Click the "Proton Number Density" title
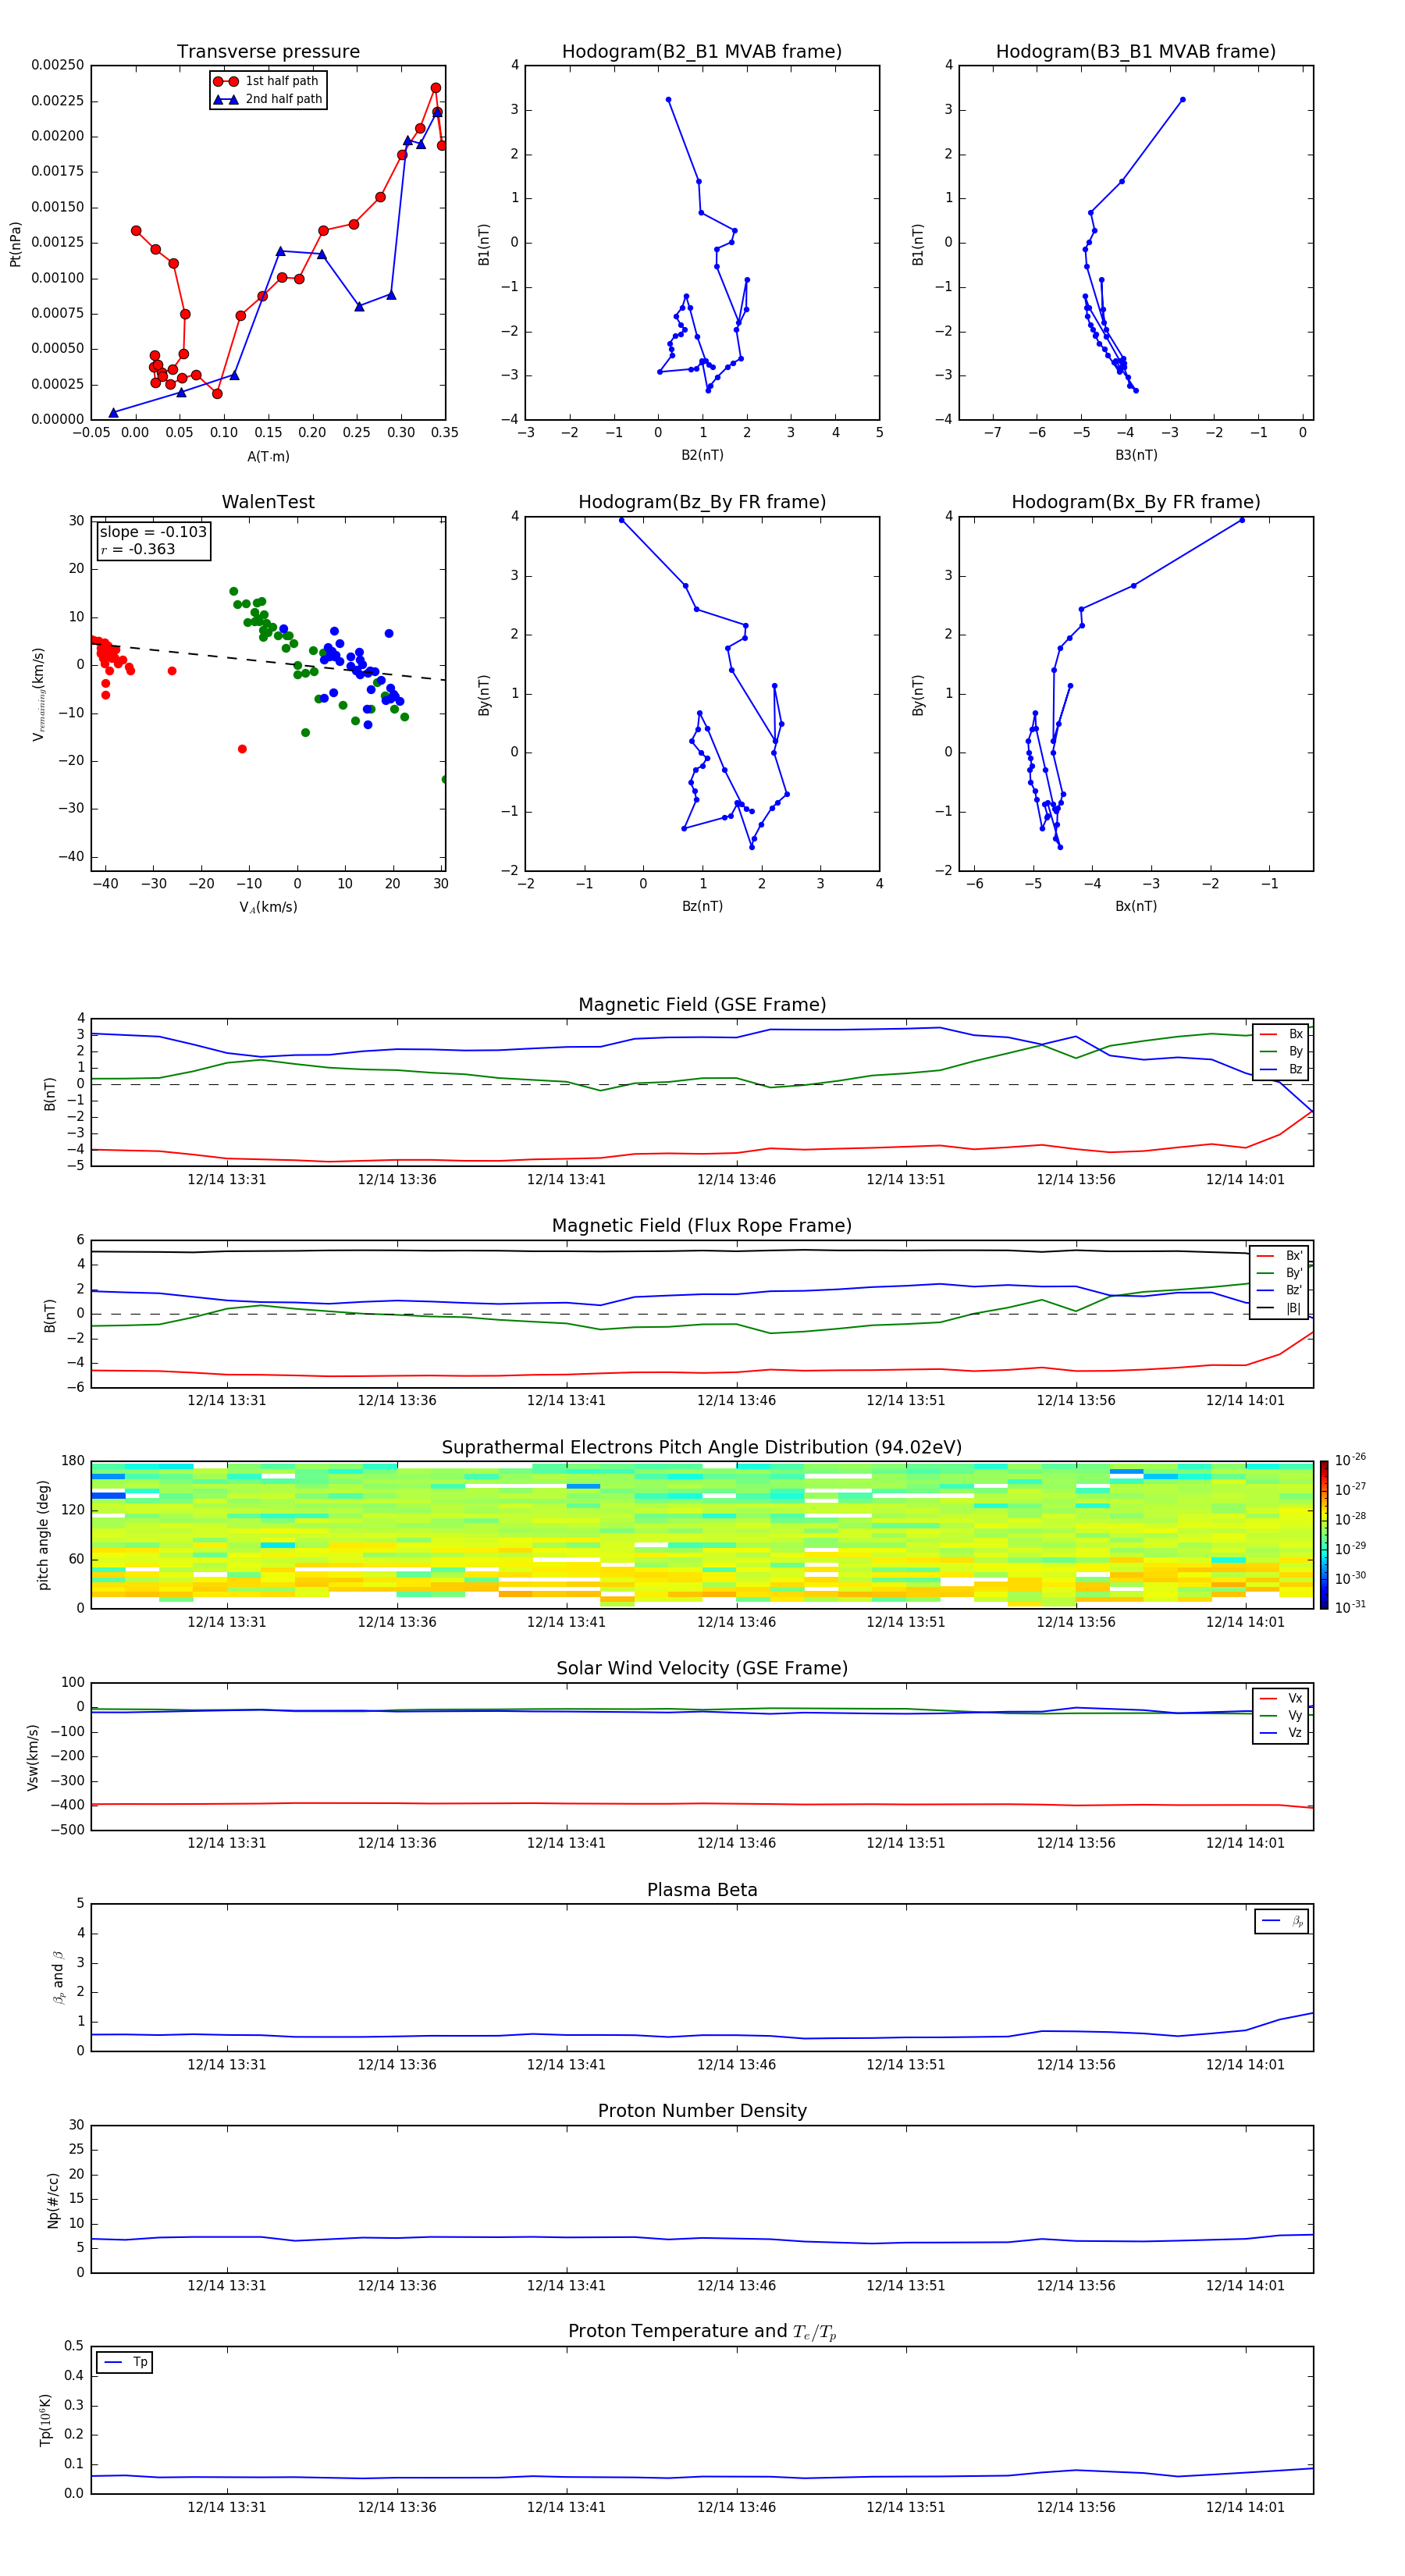Screen dimensions: 1405x2576 [x=702, y=2111]
